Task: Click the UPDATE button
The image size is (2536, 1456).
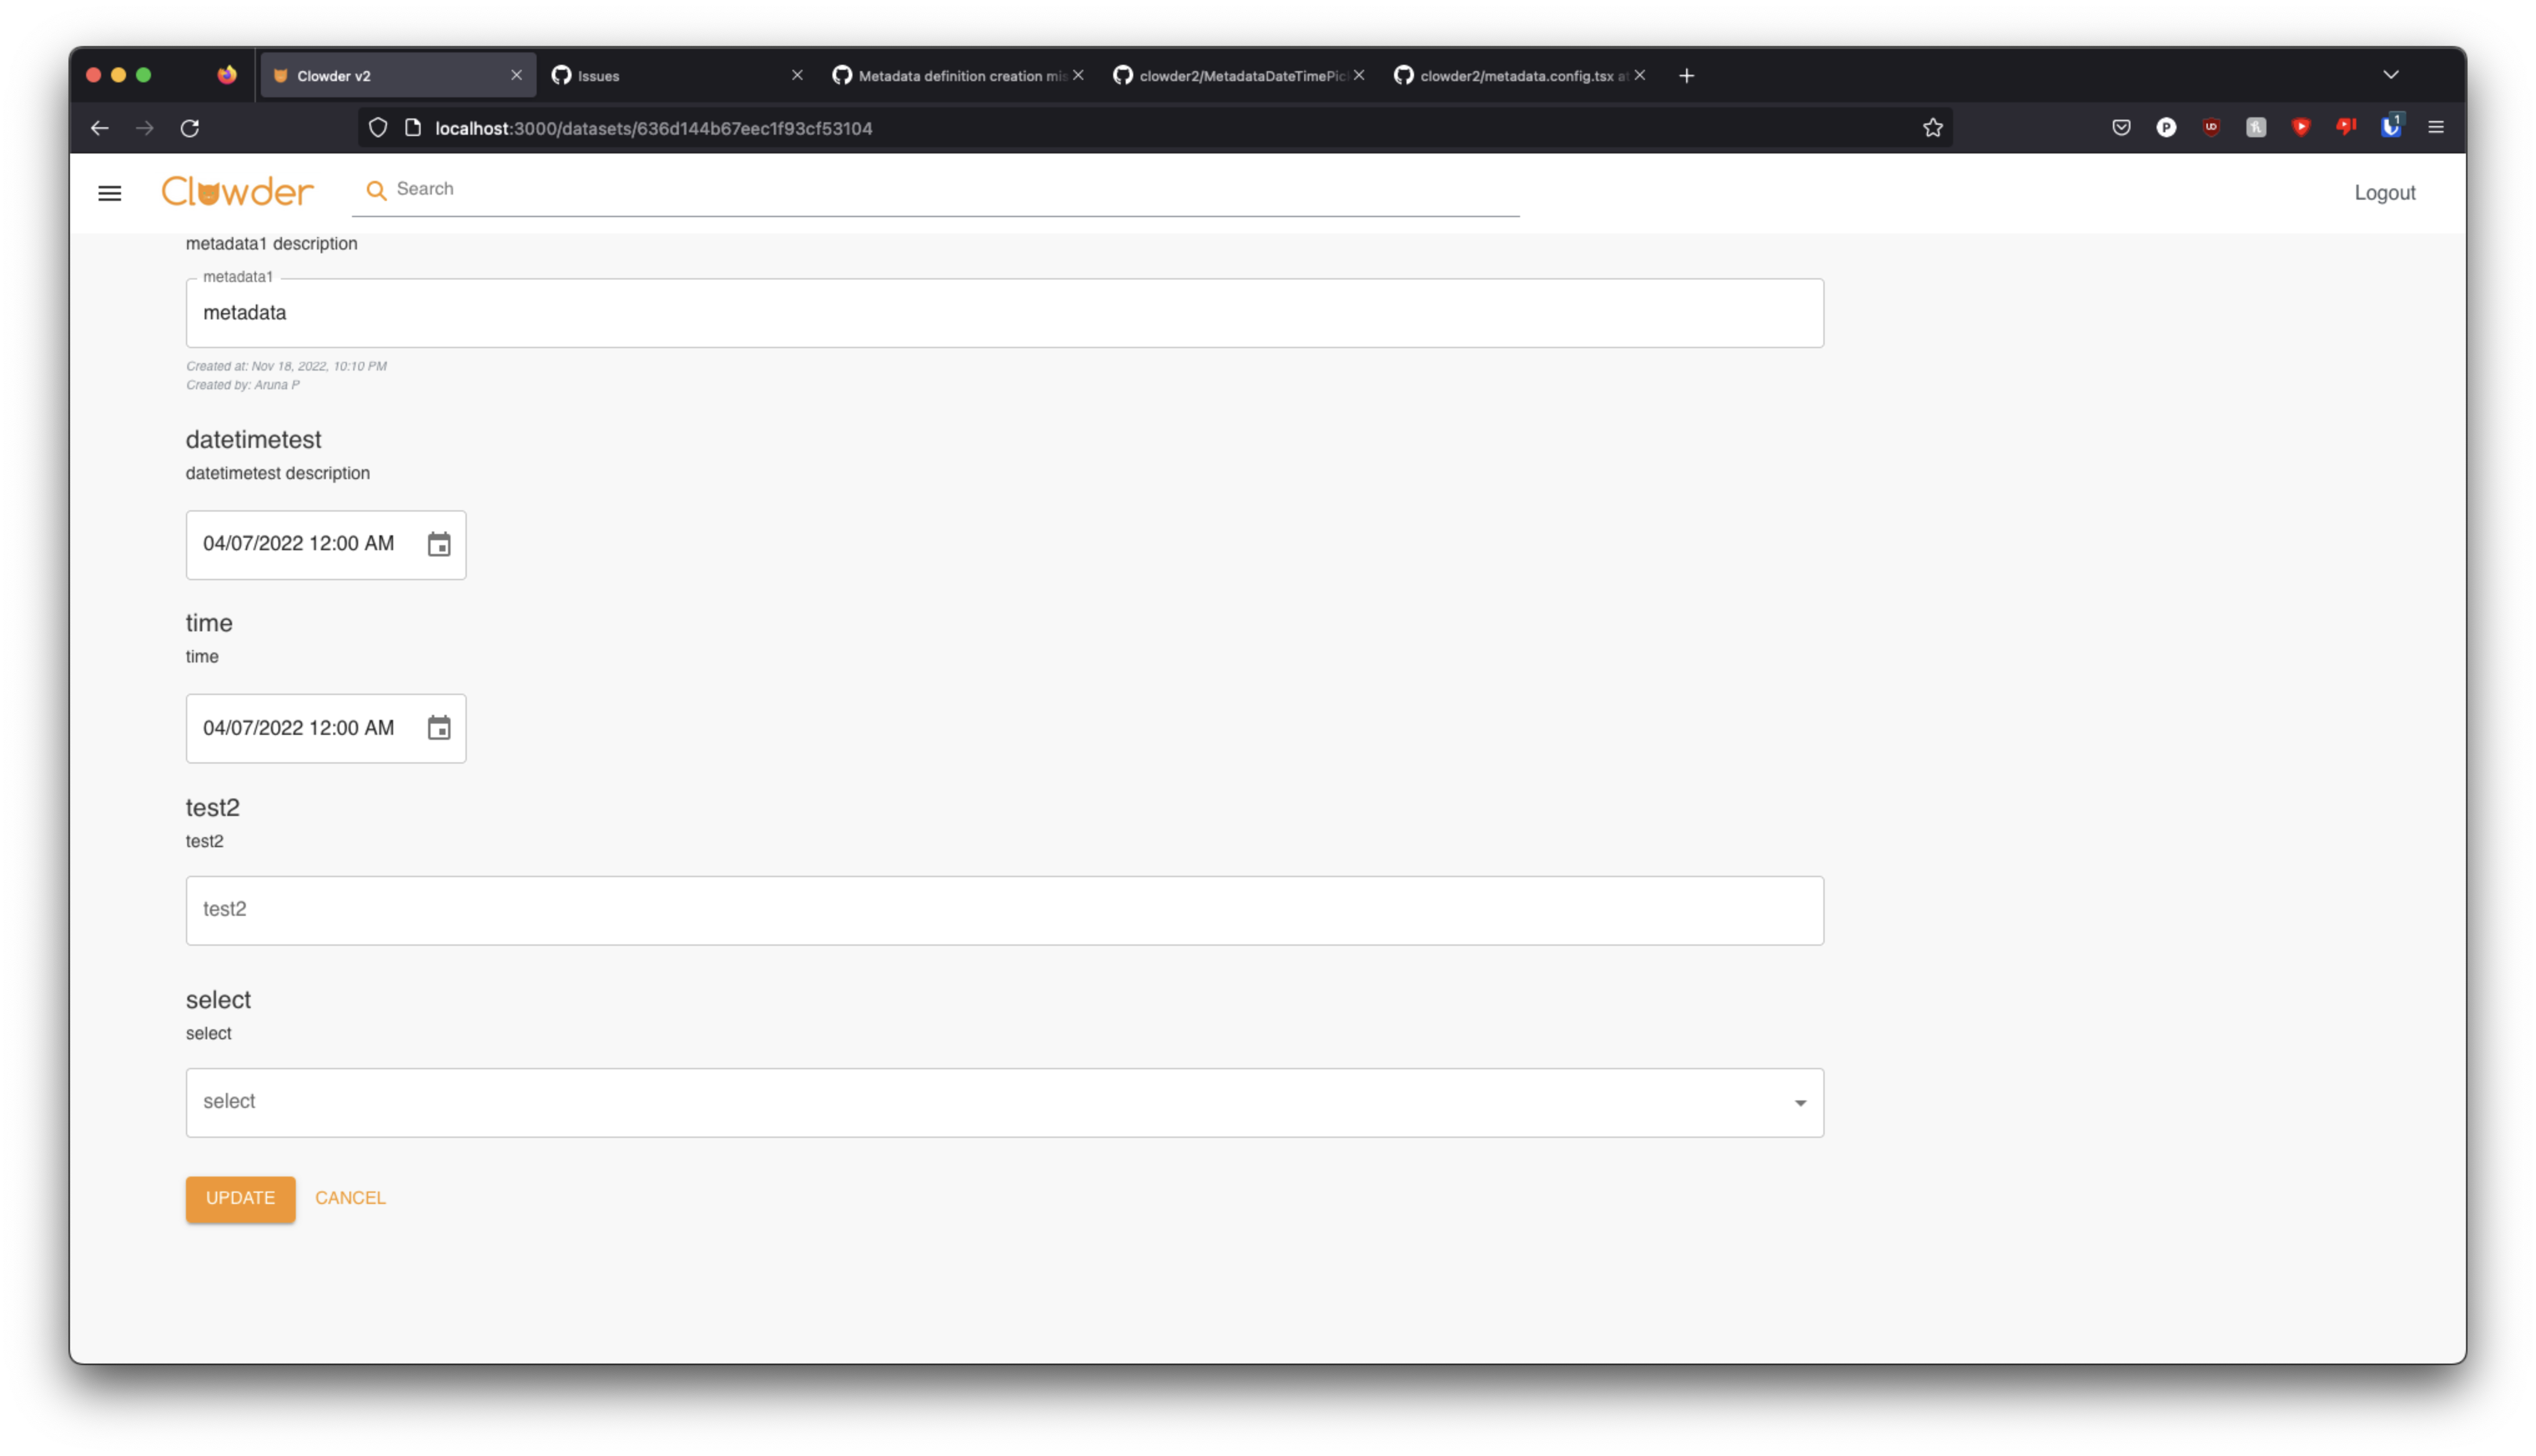Action: click(x=240, y=1198)
